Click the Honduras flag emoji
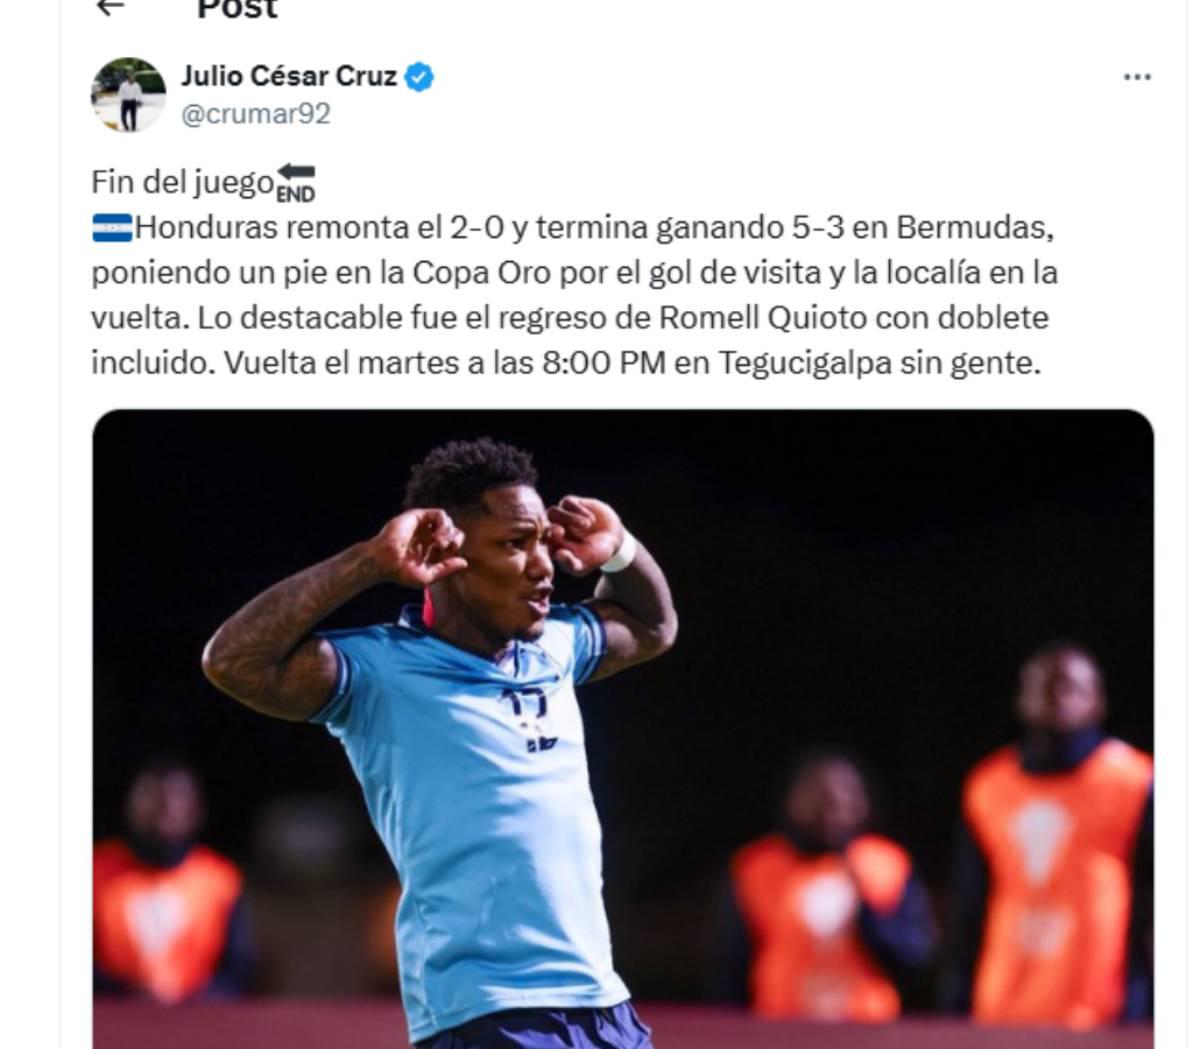 tap(111, 228)
